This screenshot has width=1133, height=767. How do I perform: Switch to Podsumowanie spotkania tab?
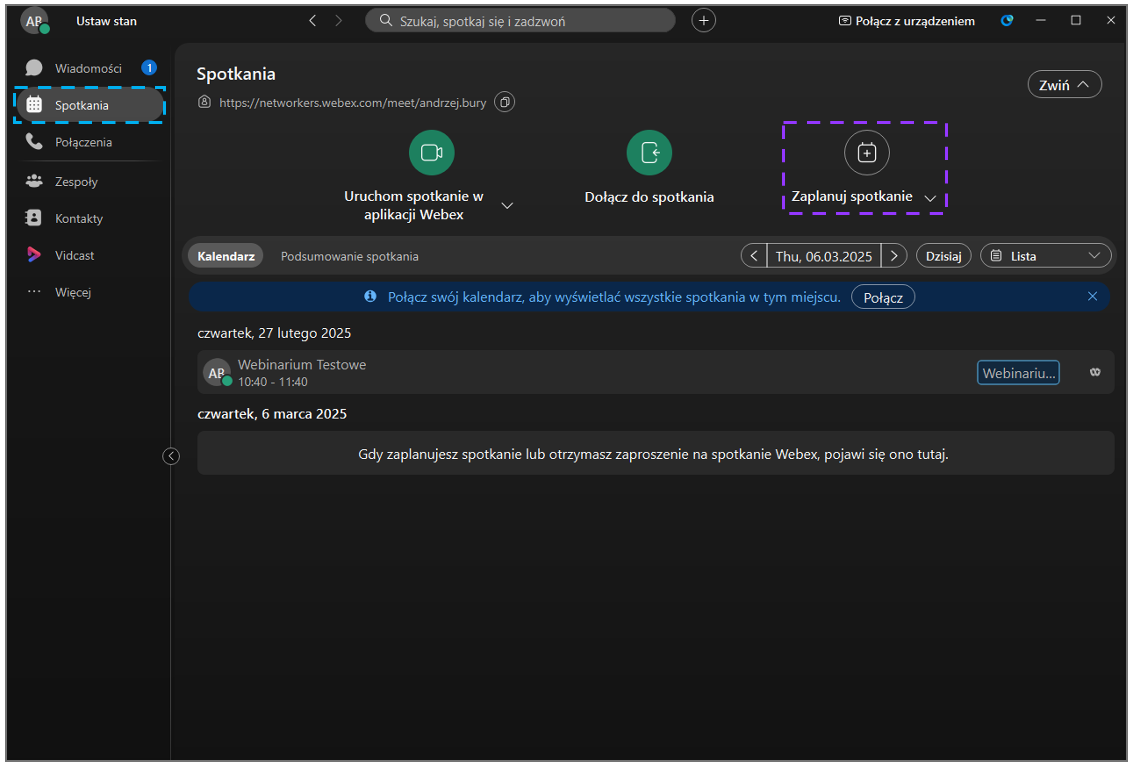click(350, 257)
